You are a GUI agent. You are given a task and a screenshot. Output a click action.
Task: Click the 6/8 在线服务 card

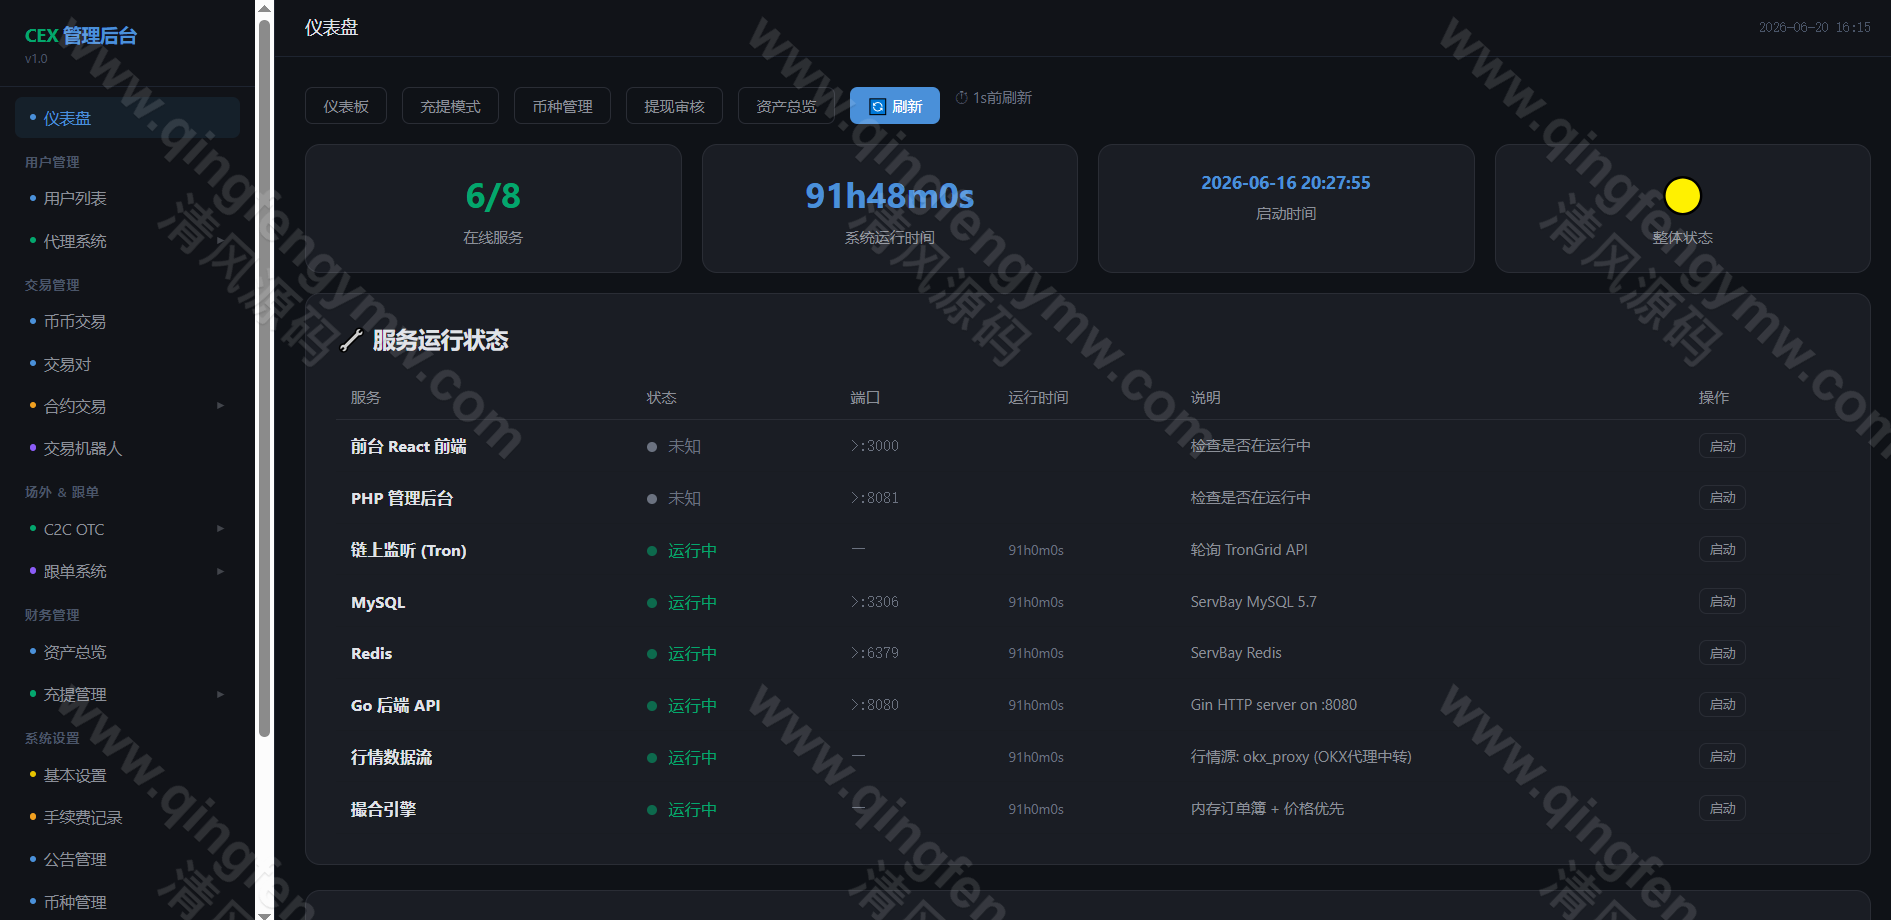[493, 208]
